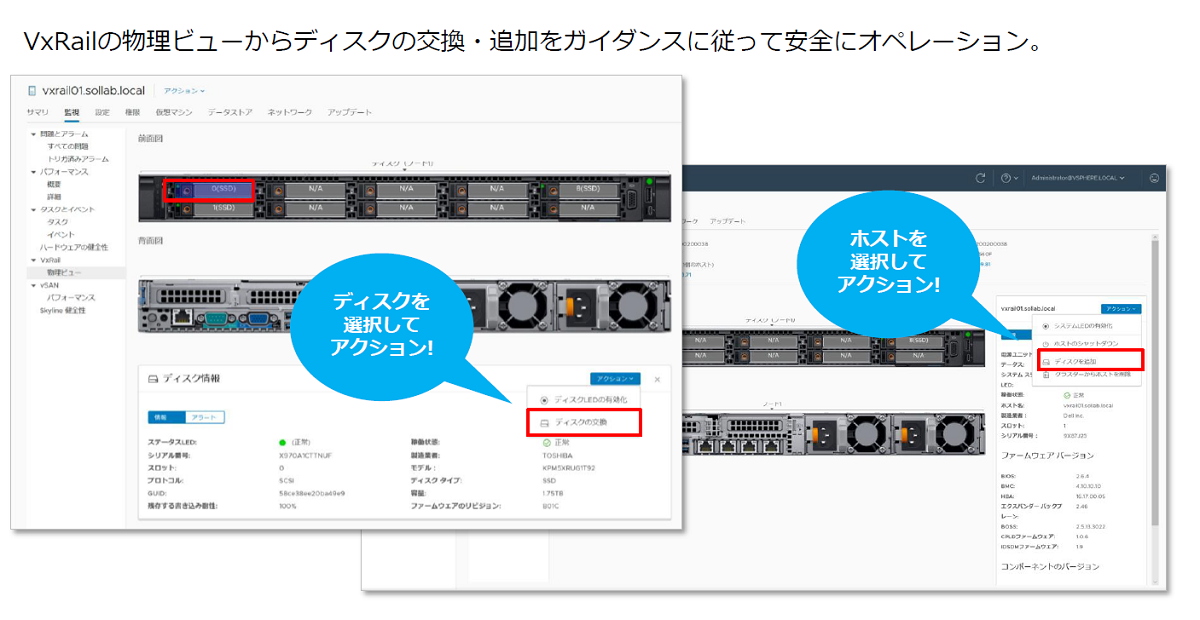
Task: Click the LED icon beside ディスクLEDの有効化
Action: point(545,400)
